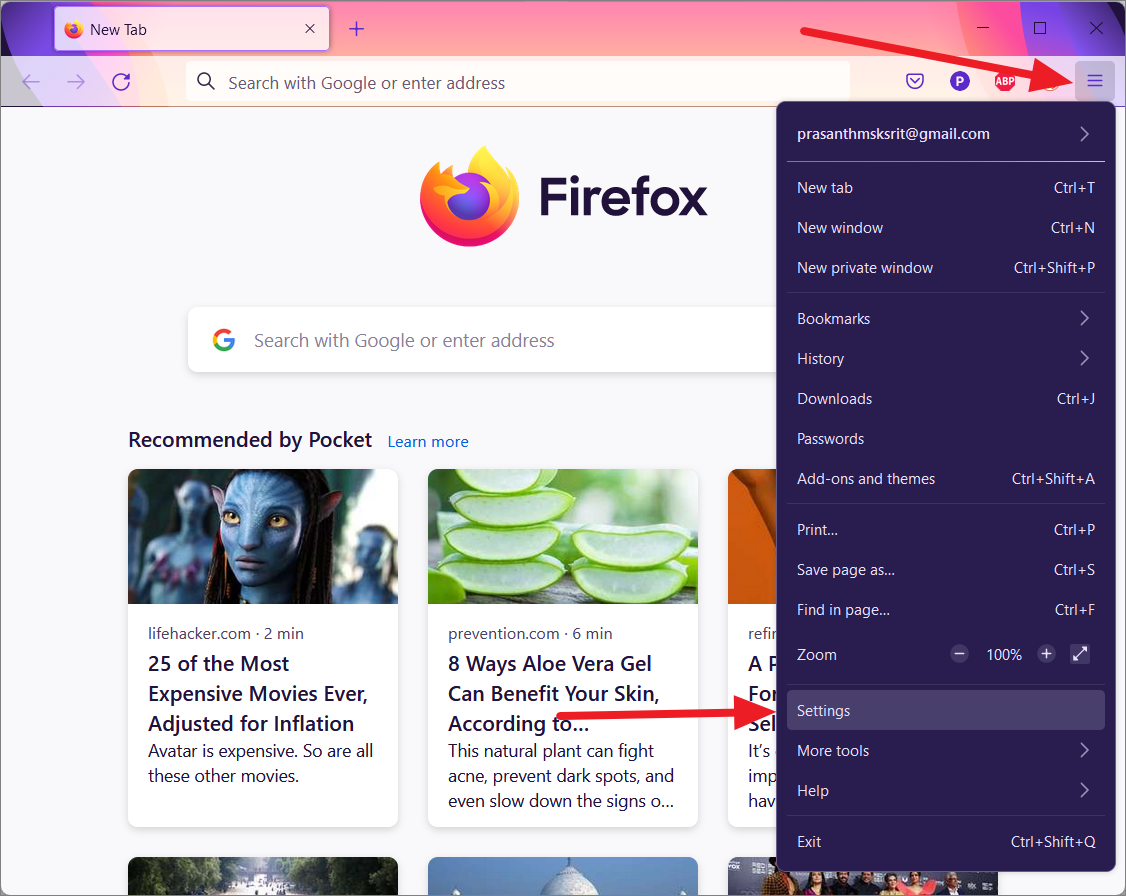Go back with the back arrow
This screenshot has height=896, width=1126.
[31, 82]
